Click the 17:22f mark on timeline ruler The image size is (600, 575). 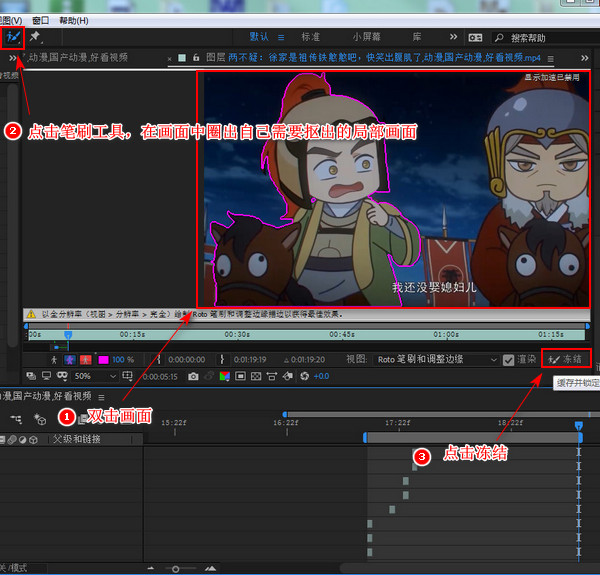click(398, 423)
